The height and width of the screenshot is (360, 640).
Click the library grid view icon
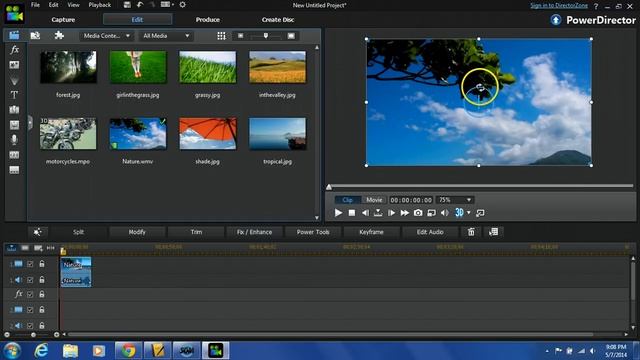[221, 36]
